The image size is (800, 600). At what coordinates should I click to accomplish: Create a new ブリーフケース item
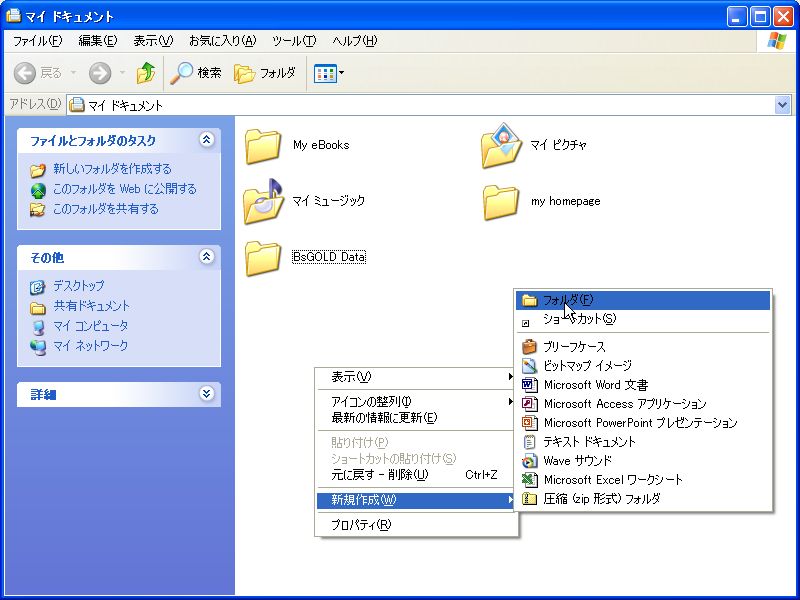[x=643, y=347]
